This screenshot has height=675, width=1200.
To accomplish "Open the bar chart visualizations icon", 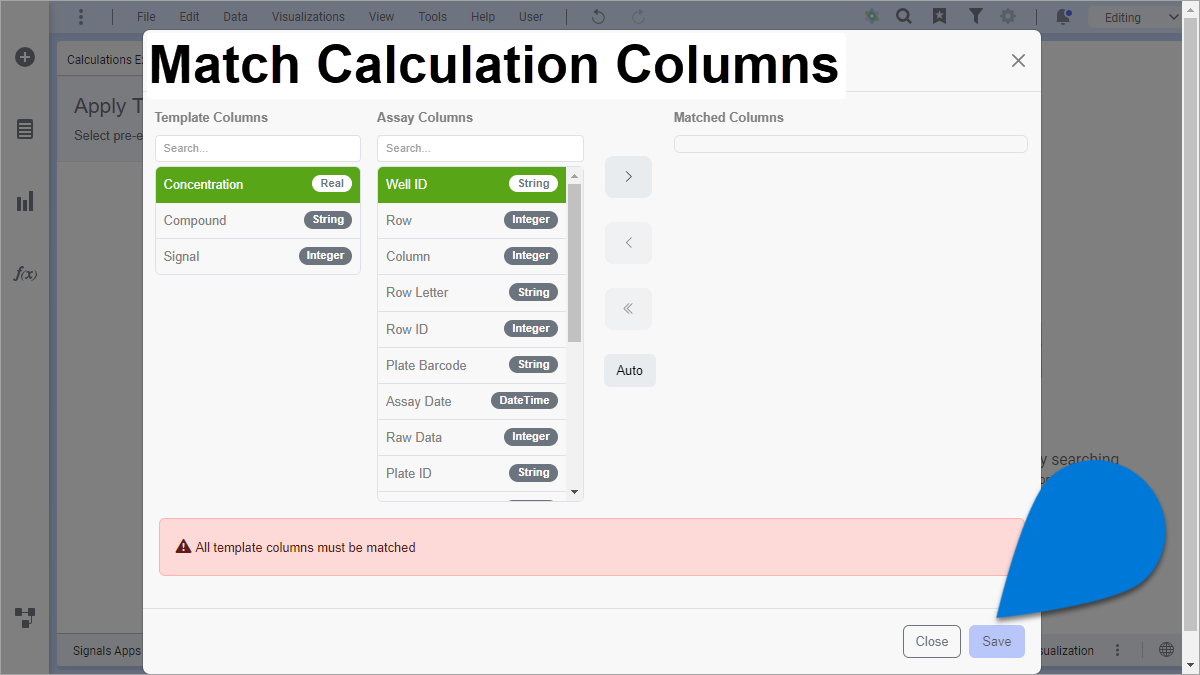I will [25, 201].
